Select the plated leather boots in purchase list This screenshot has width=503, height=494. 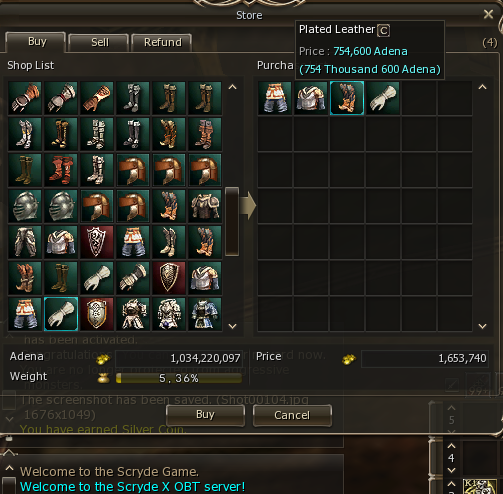click(x=347, y=98)
